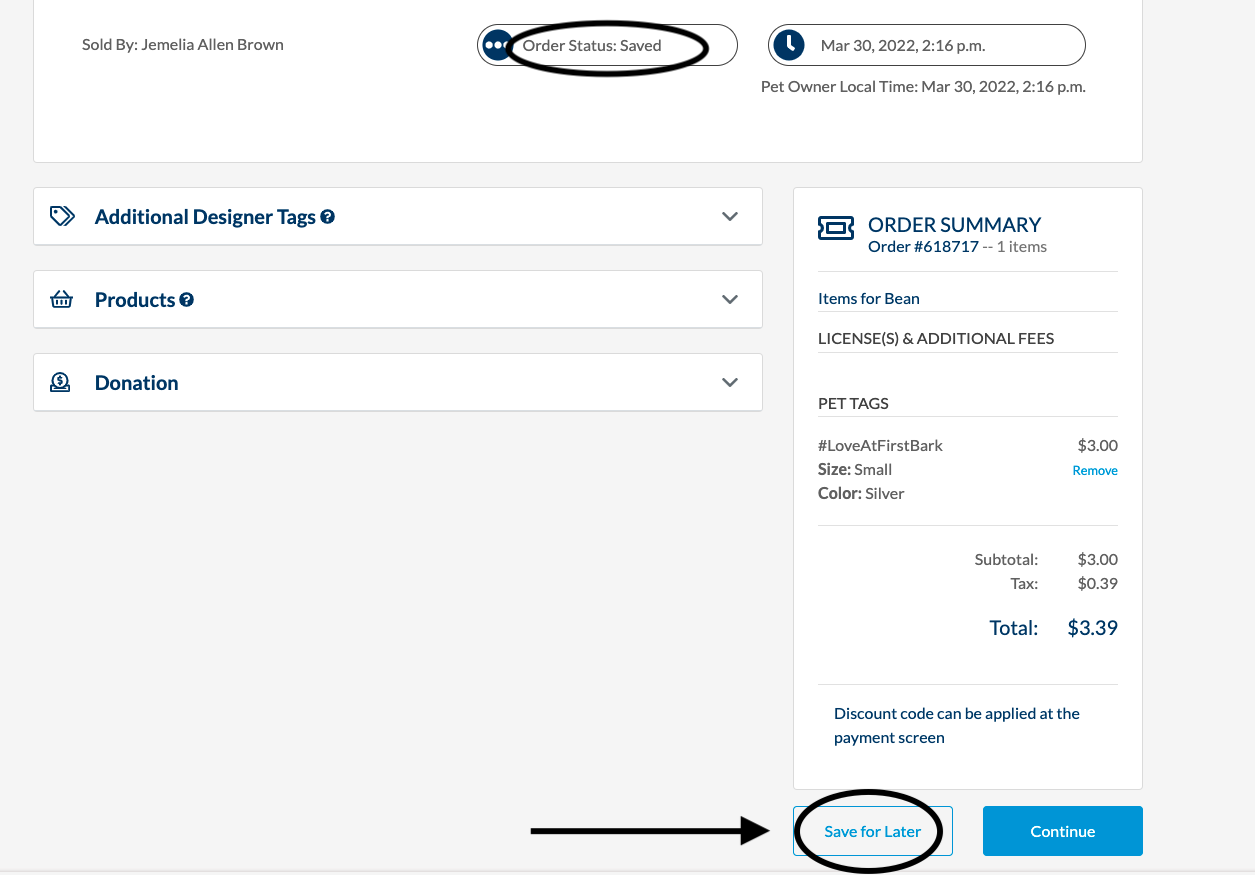Click Pet Owner Local Time text
The width and height of the screenshot is (1255, 875).
(923, 87)
